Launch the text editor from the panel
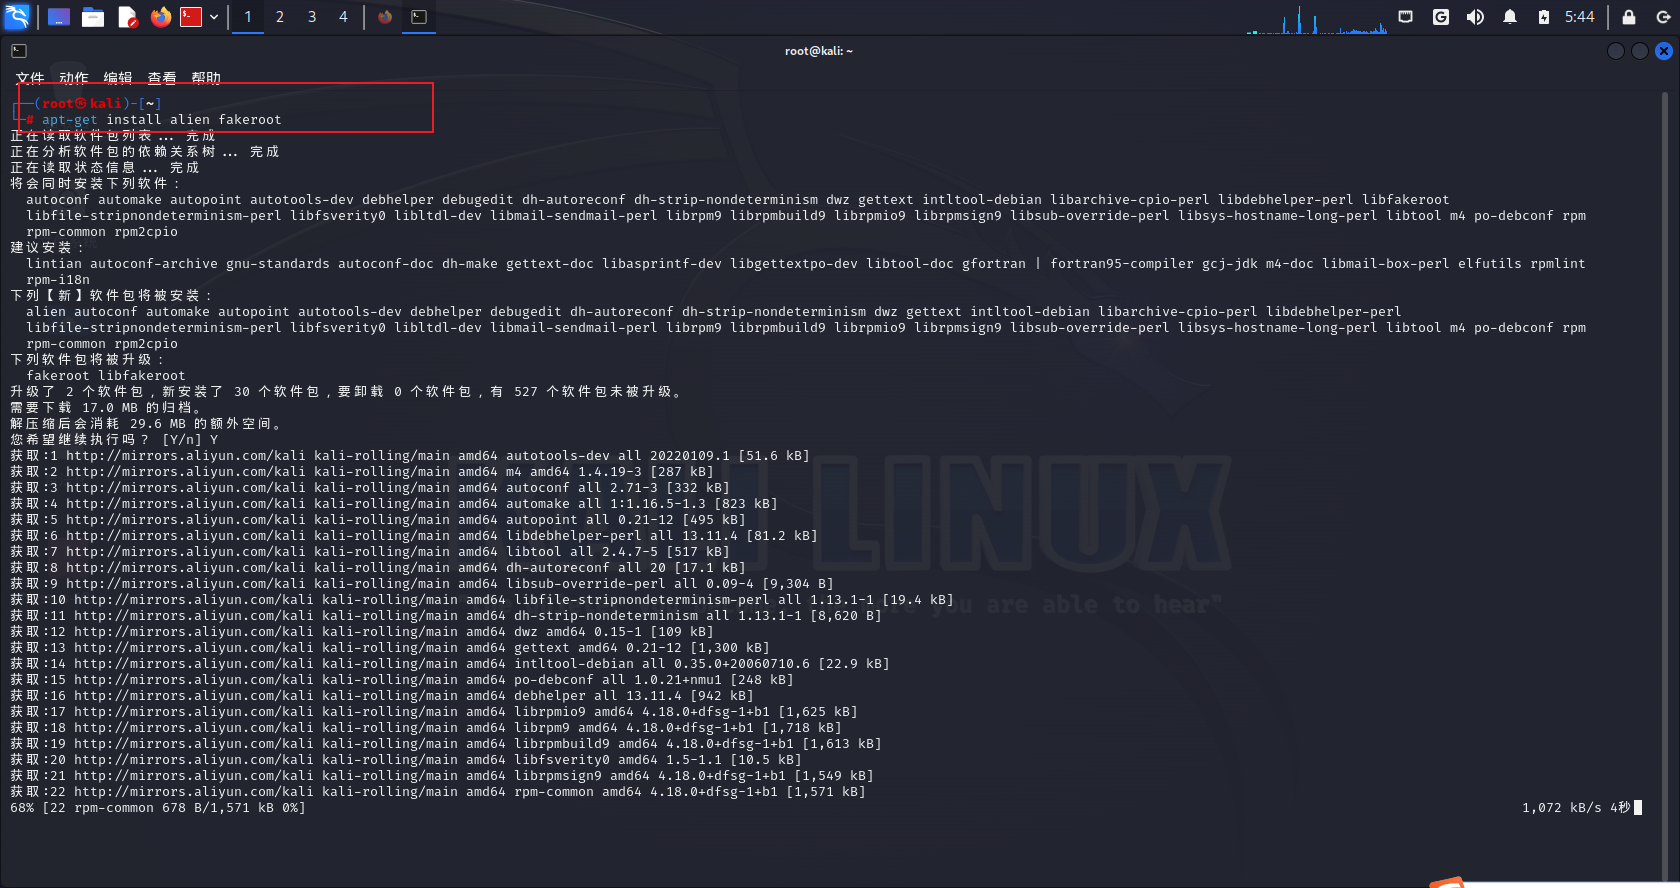The height and width of the screenshot is (888, 1680). pos(127,17)
